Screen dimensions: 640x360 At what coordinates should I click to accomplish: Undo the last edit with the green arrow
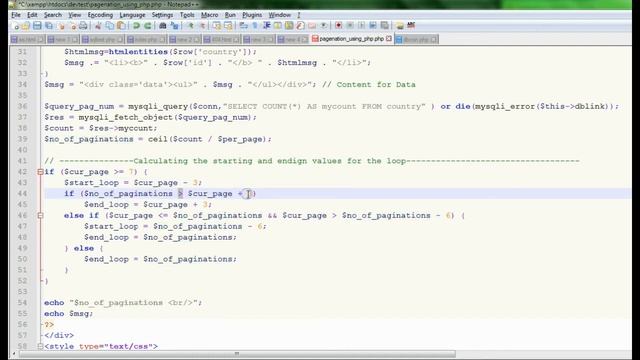pyautogui.click(x=136, y=26)
